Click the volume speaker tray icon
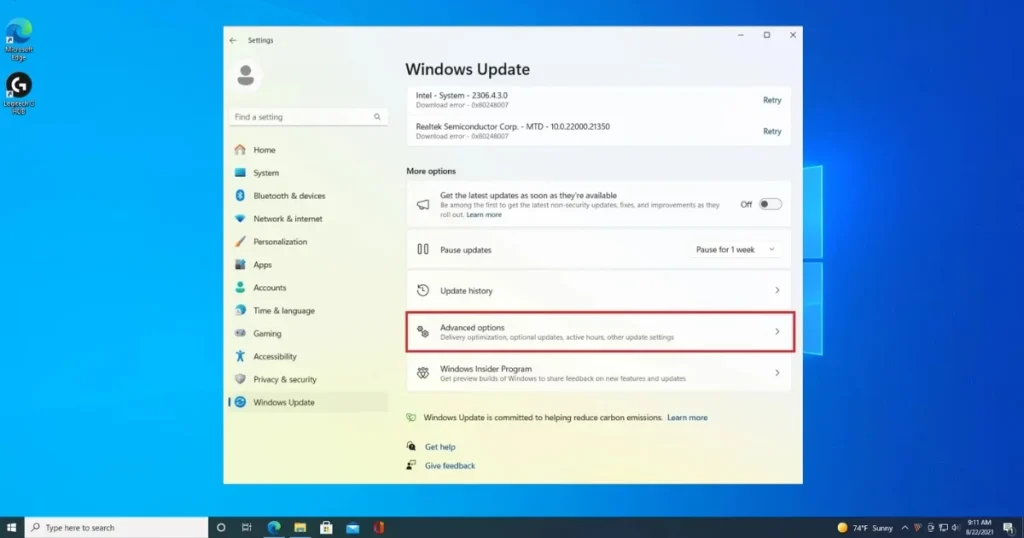 click(955, 528)
